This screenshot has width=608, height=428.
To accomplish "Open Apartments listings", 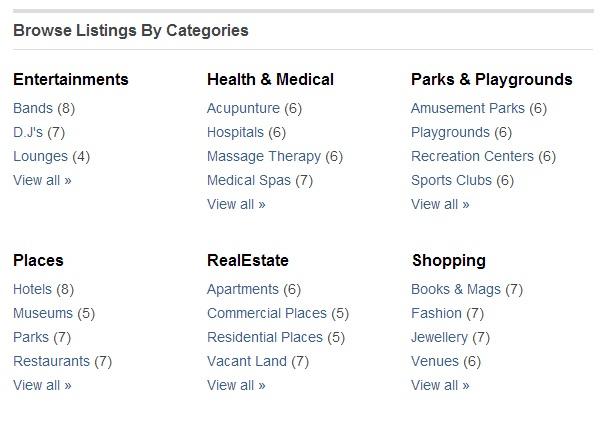I will (243, 289).
